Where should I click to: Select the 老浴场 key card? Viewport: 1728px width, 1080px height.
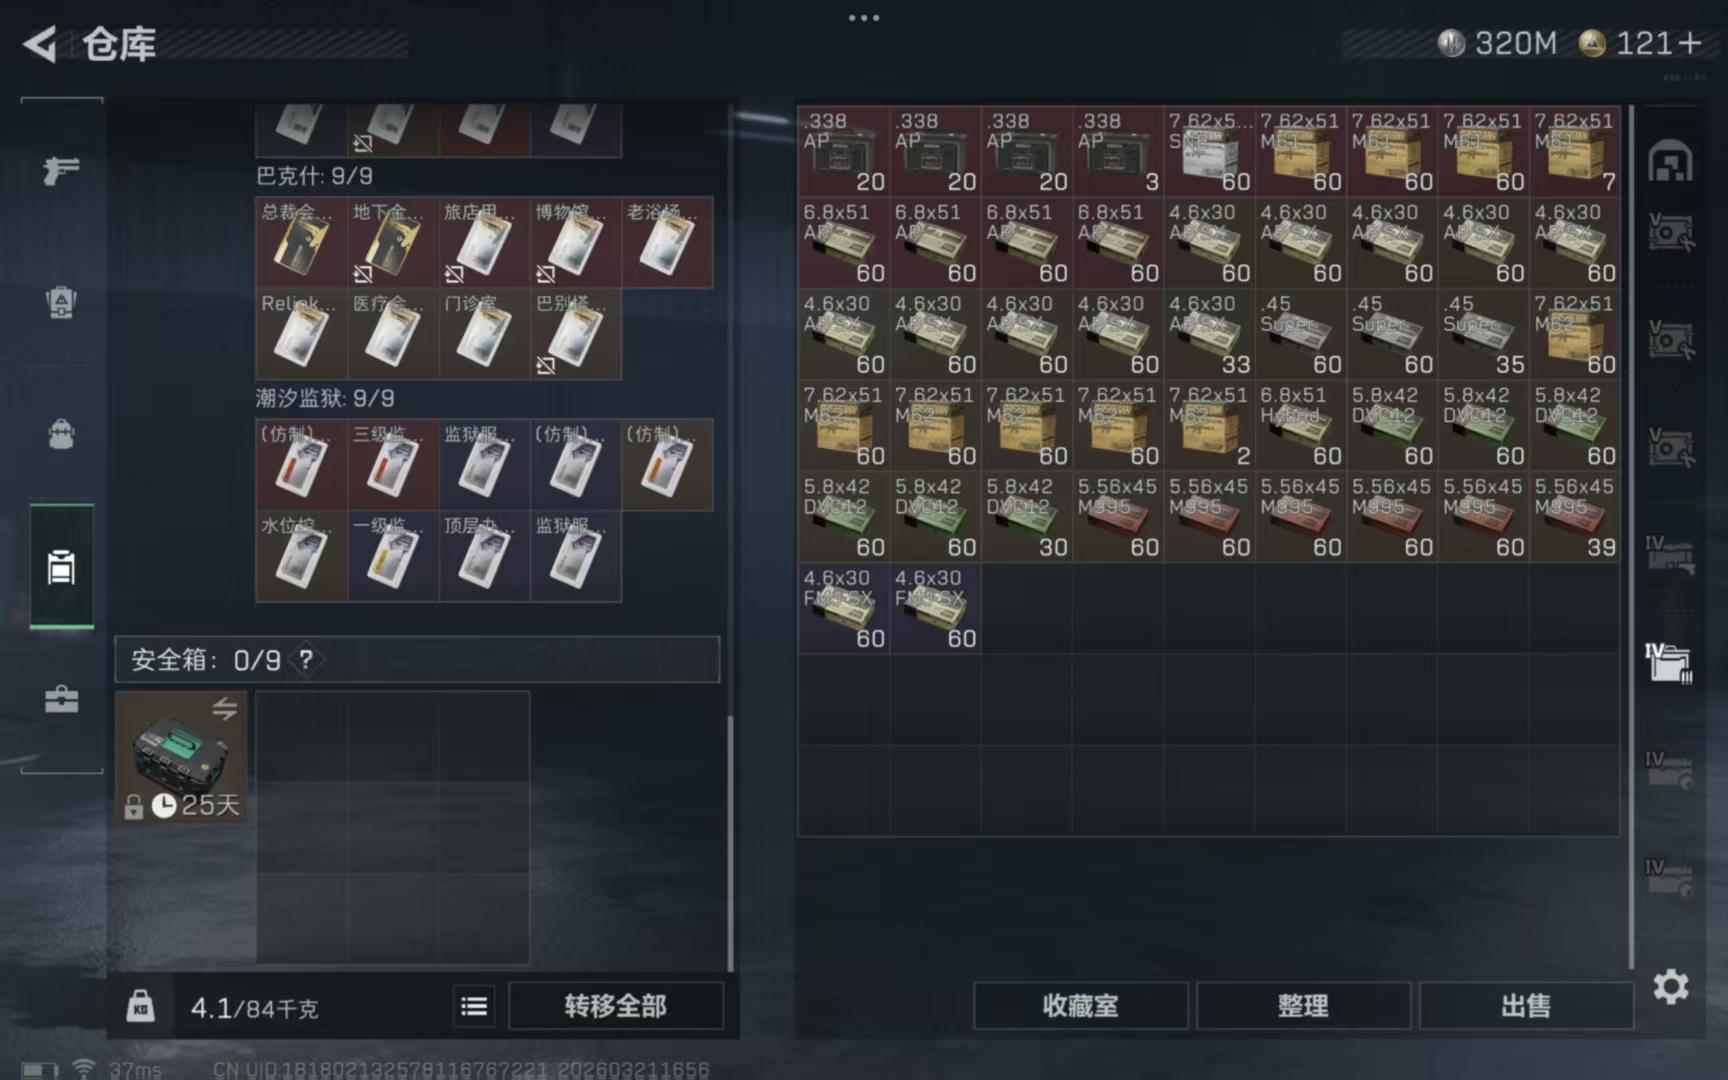pos(667,242)
